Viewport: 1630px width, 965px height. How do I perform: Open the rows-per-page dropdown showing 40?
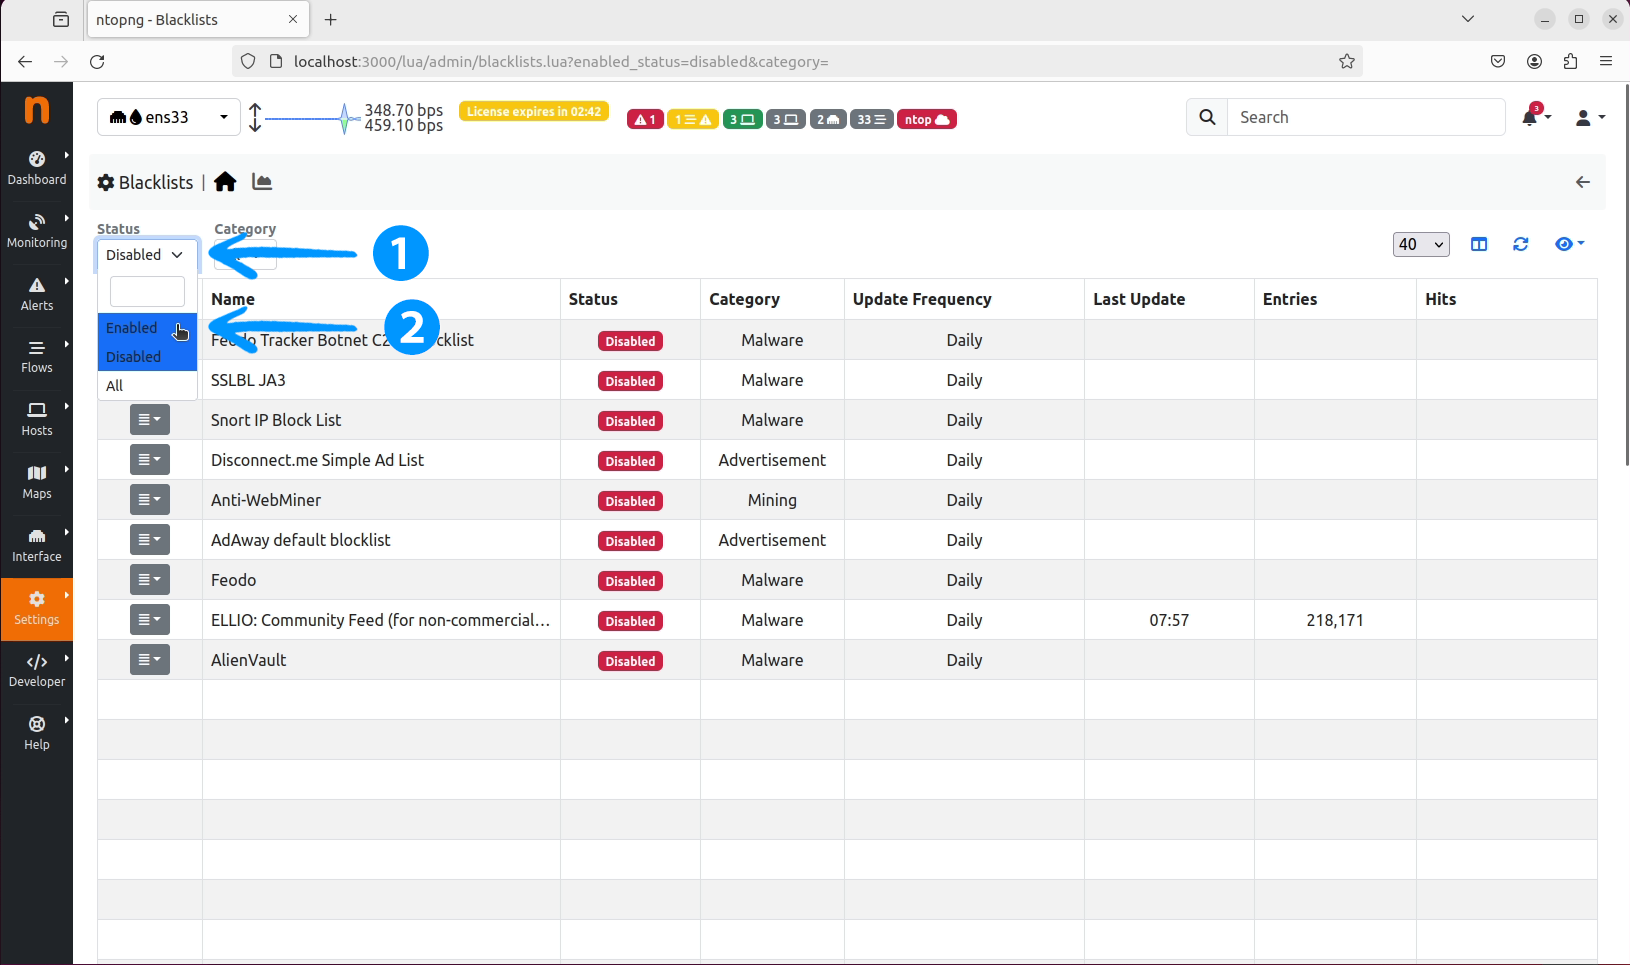click(x=1420, y=244)
